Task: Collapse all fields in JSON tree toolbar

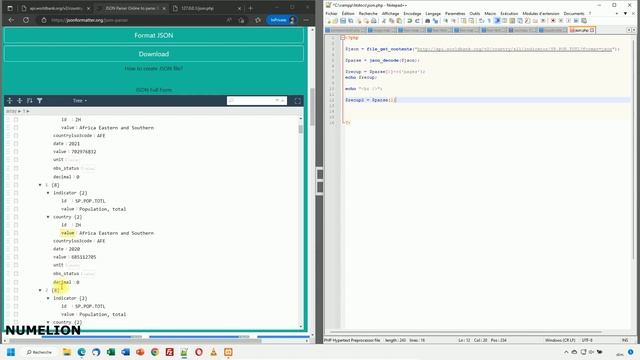Action: pyautogui.click(x=20, y=100)
